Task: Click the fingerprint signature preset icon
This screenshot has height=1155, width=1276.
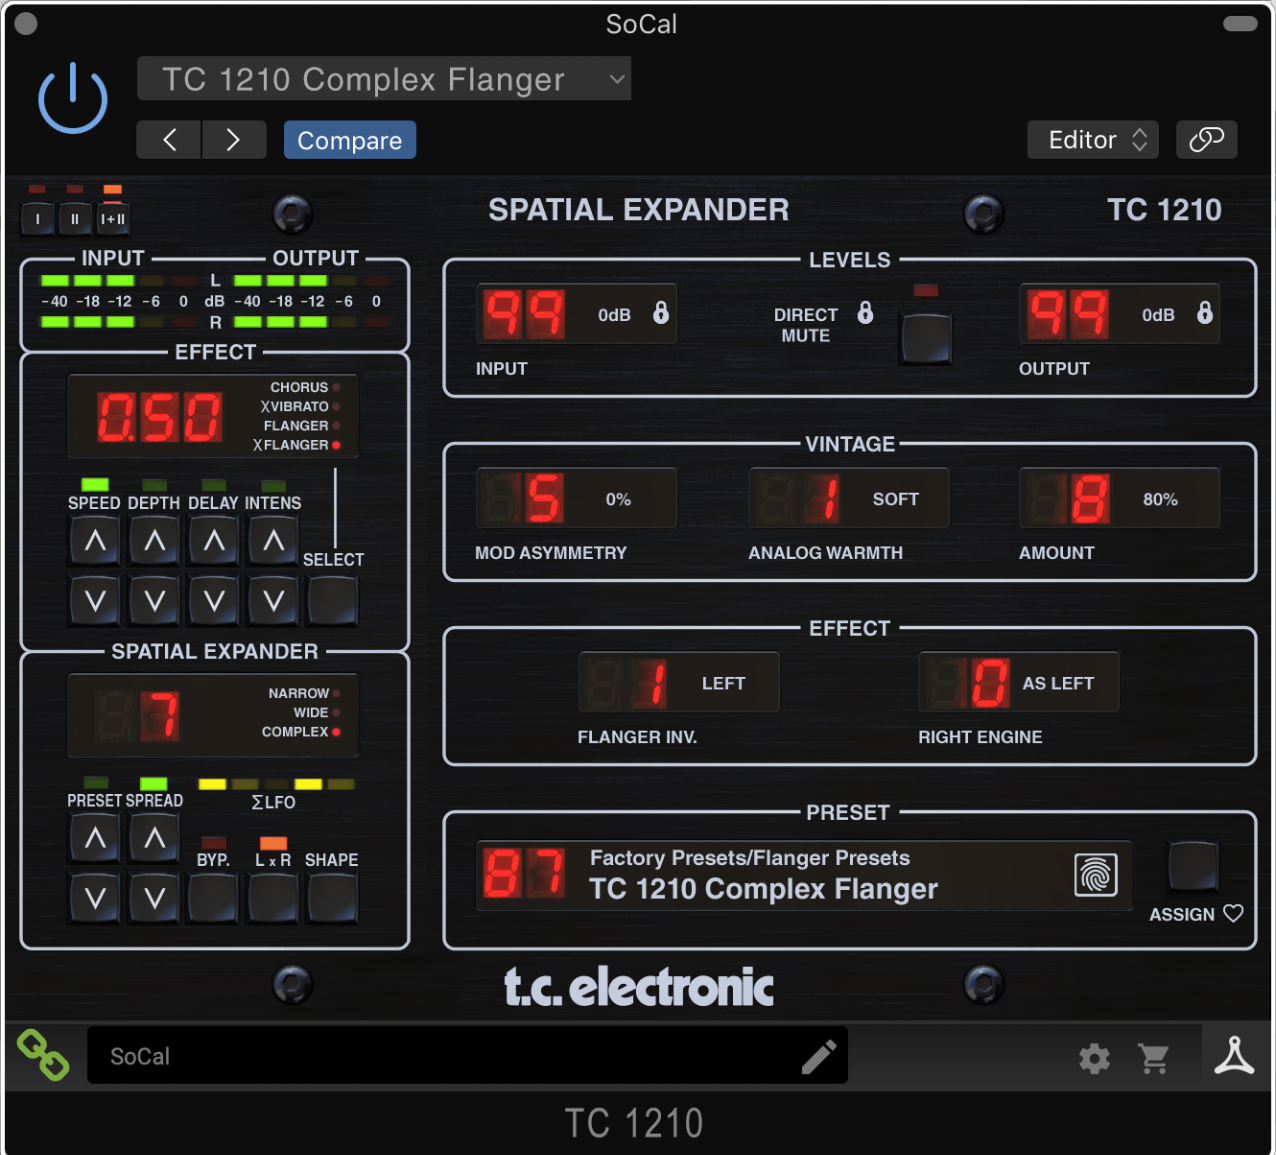Action: point(1096,875)
